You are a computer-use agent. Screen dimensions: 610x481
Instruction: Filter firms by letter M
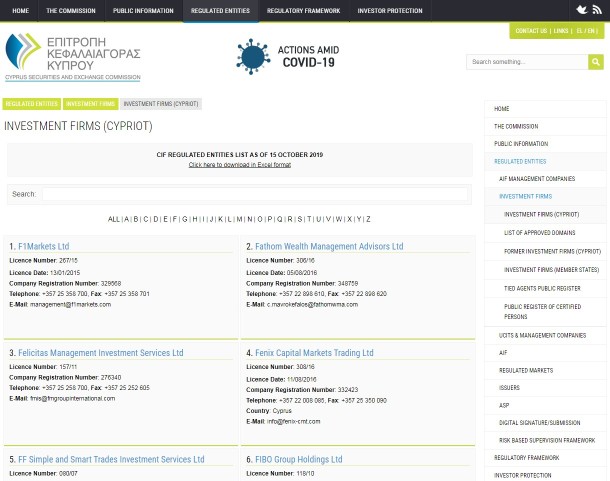click(x=239, y=219)
